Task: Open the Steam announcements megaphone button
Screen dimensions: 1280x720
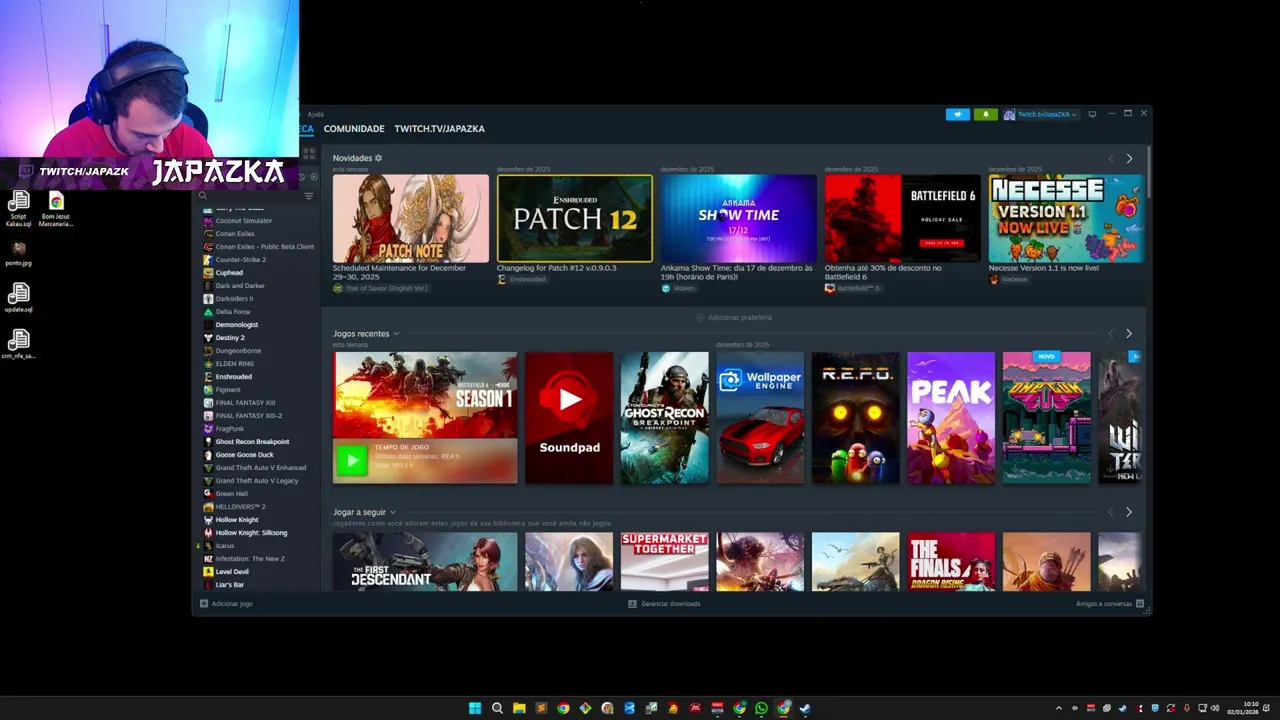Action: tap(957, 114)
